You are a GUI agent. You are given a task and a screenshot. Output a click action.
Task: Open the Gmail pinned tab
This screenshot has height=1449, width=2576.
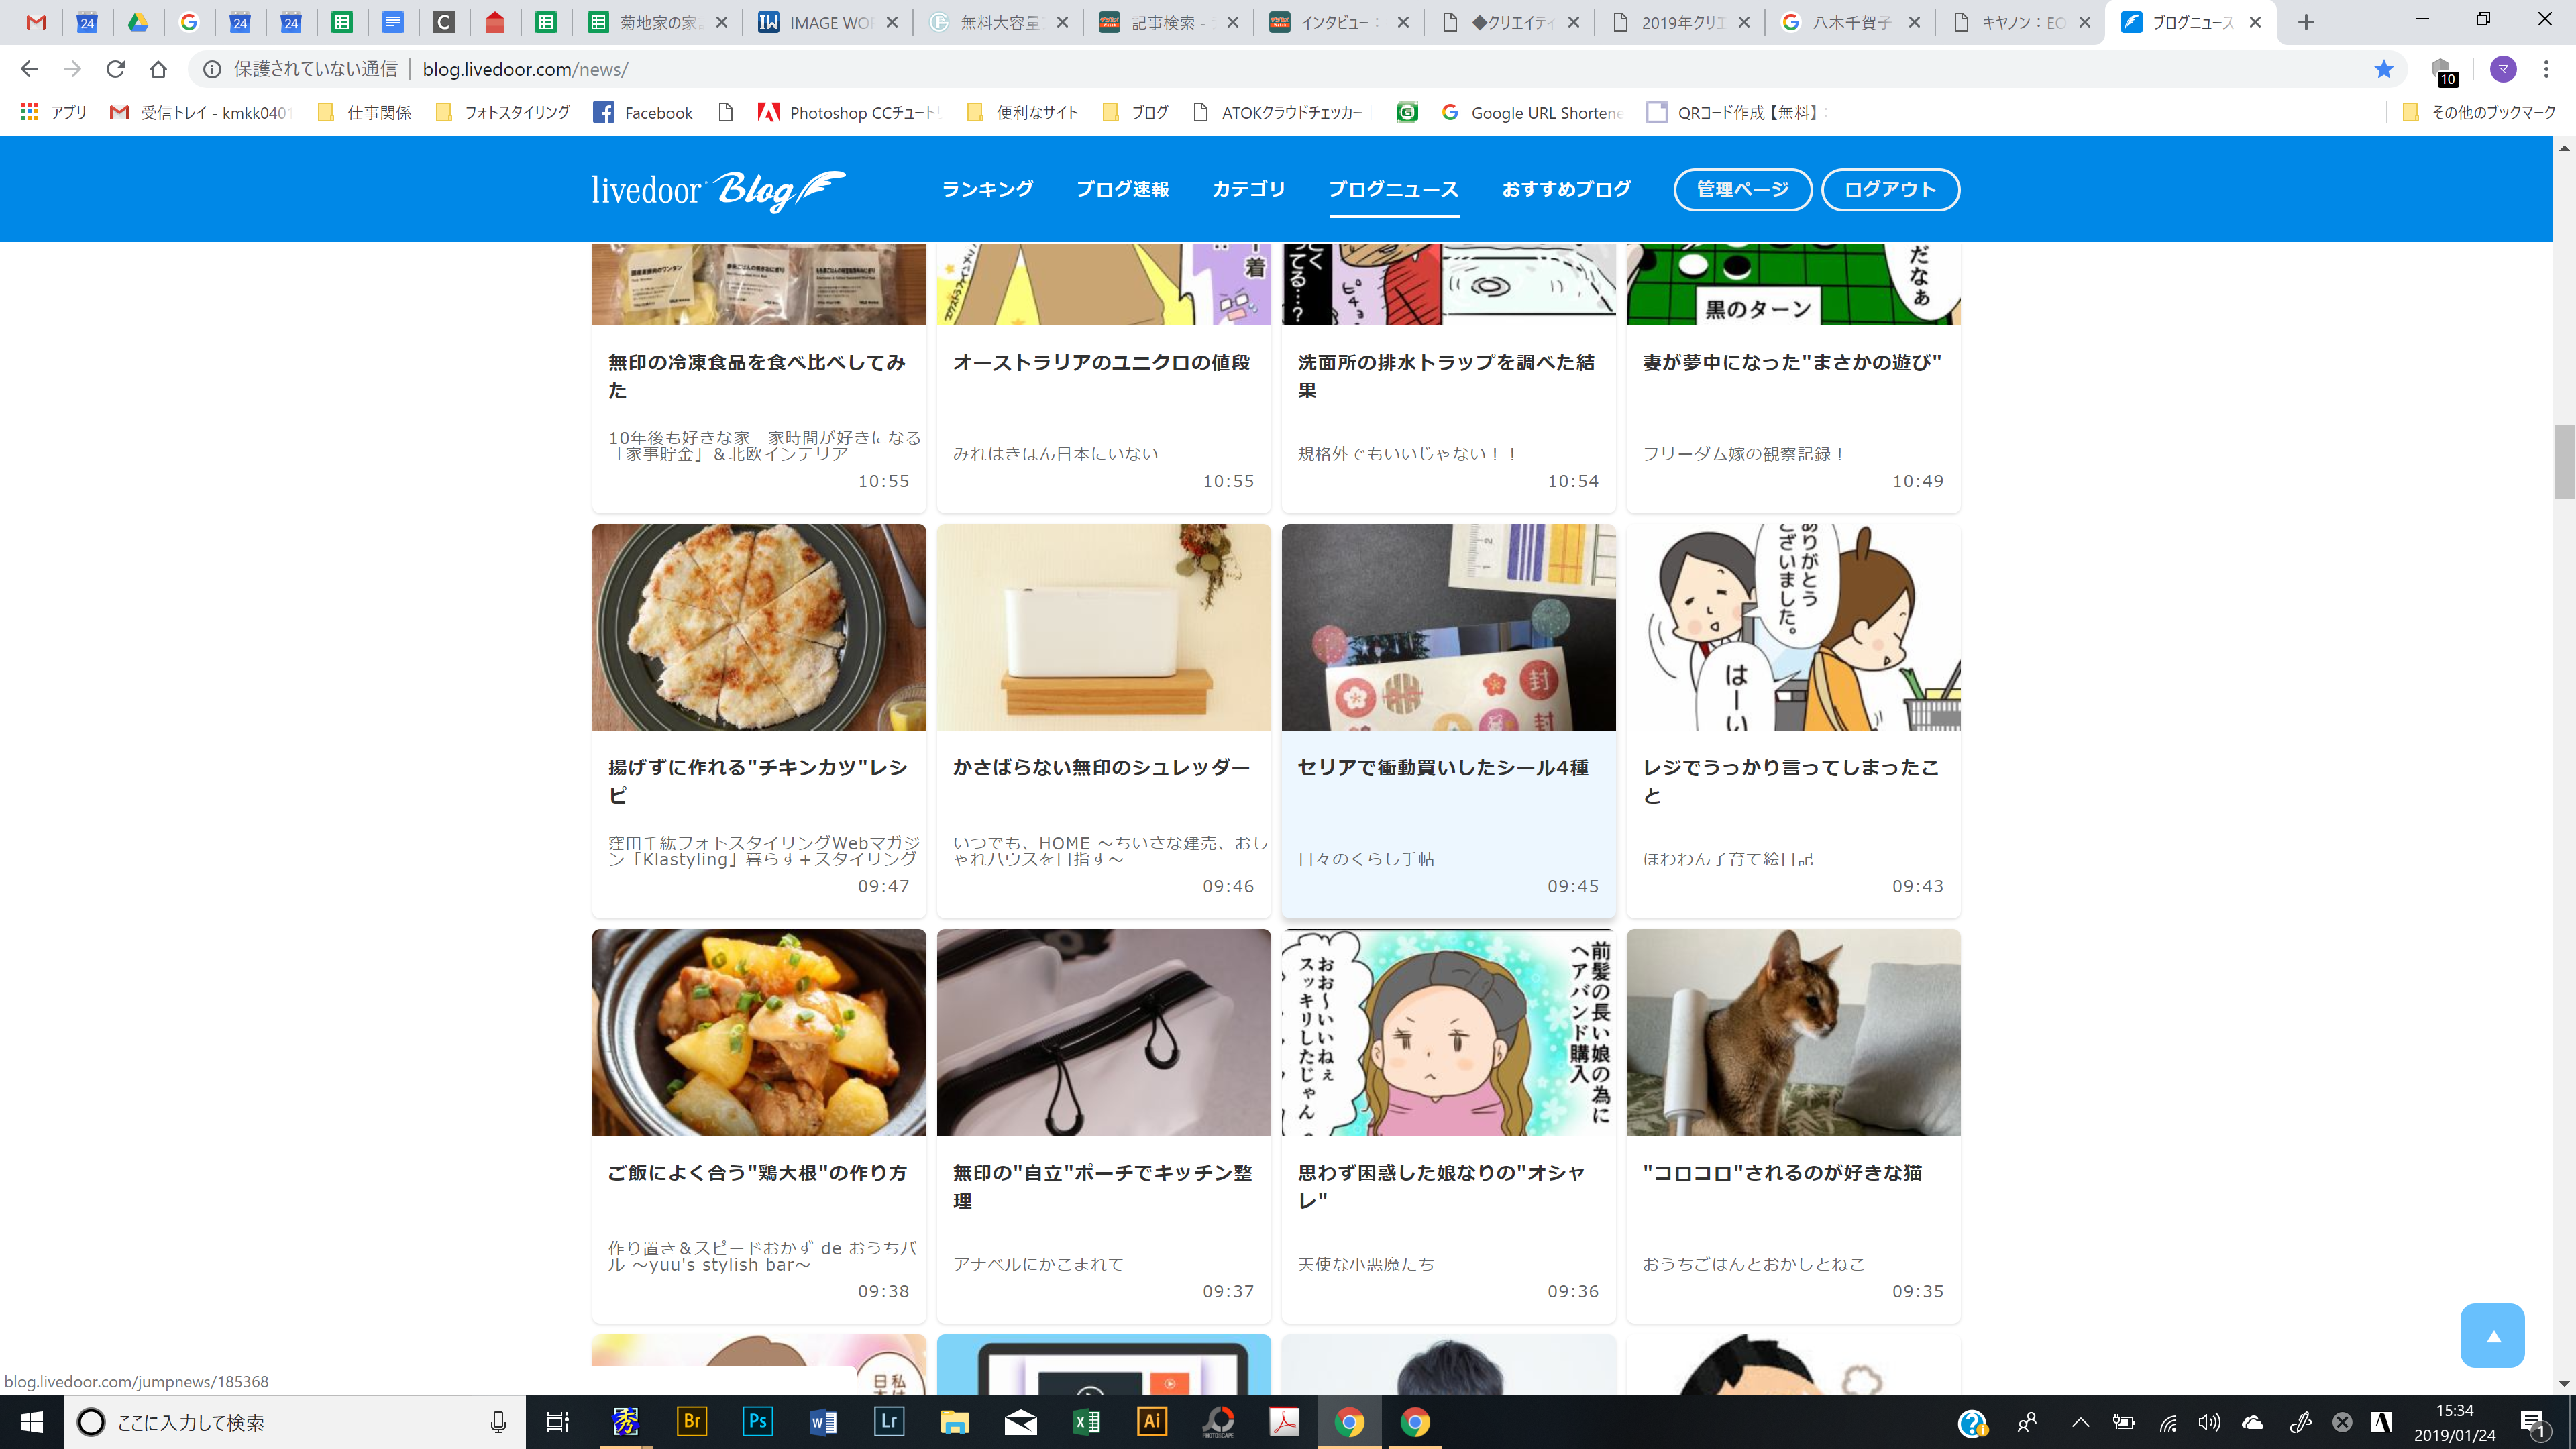pos(36,22)
